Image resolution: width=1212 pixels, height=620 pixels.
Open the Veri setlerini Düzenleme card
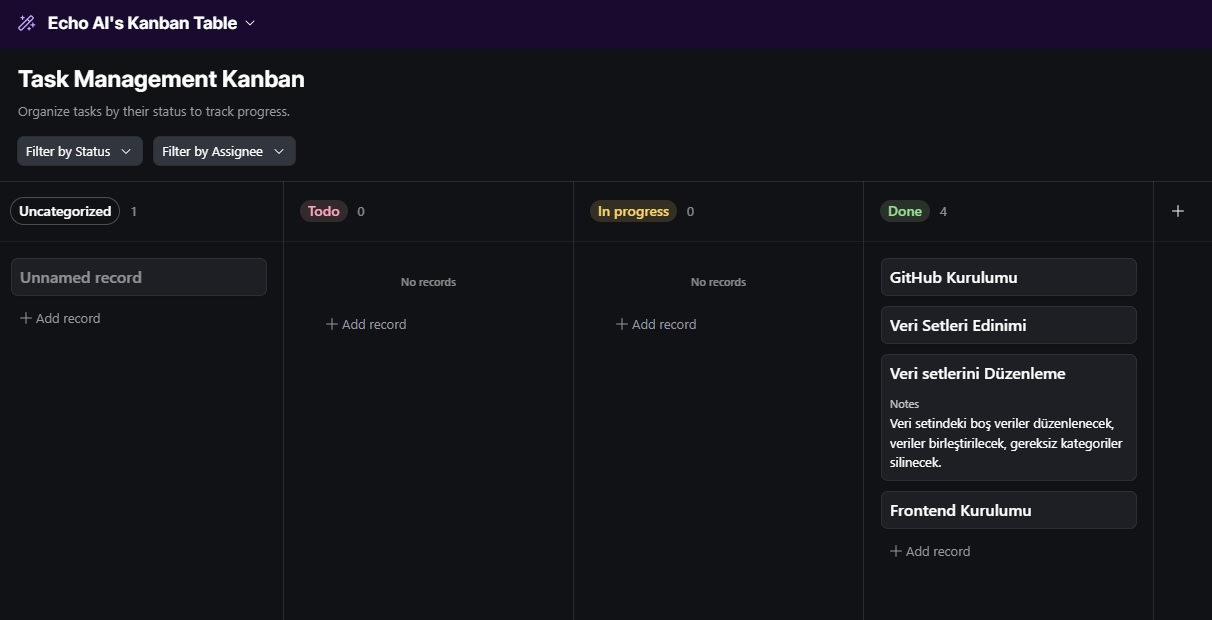click(x=1009, y=417)
